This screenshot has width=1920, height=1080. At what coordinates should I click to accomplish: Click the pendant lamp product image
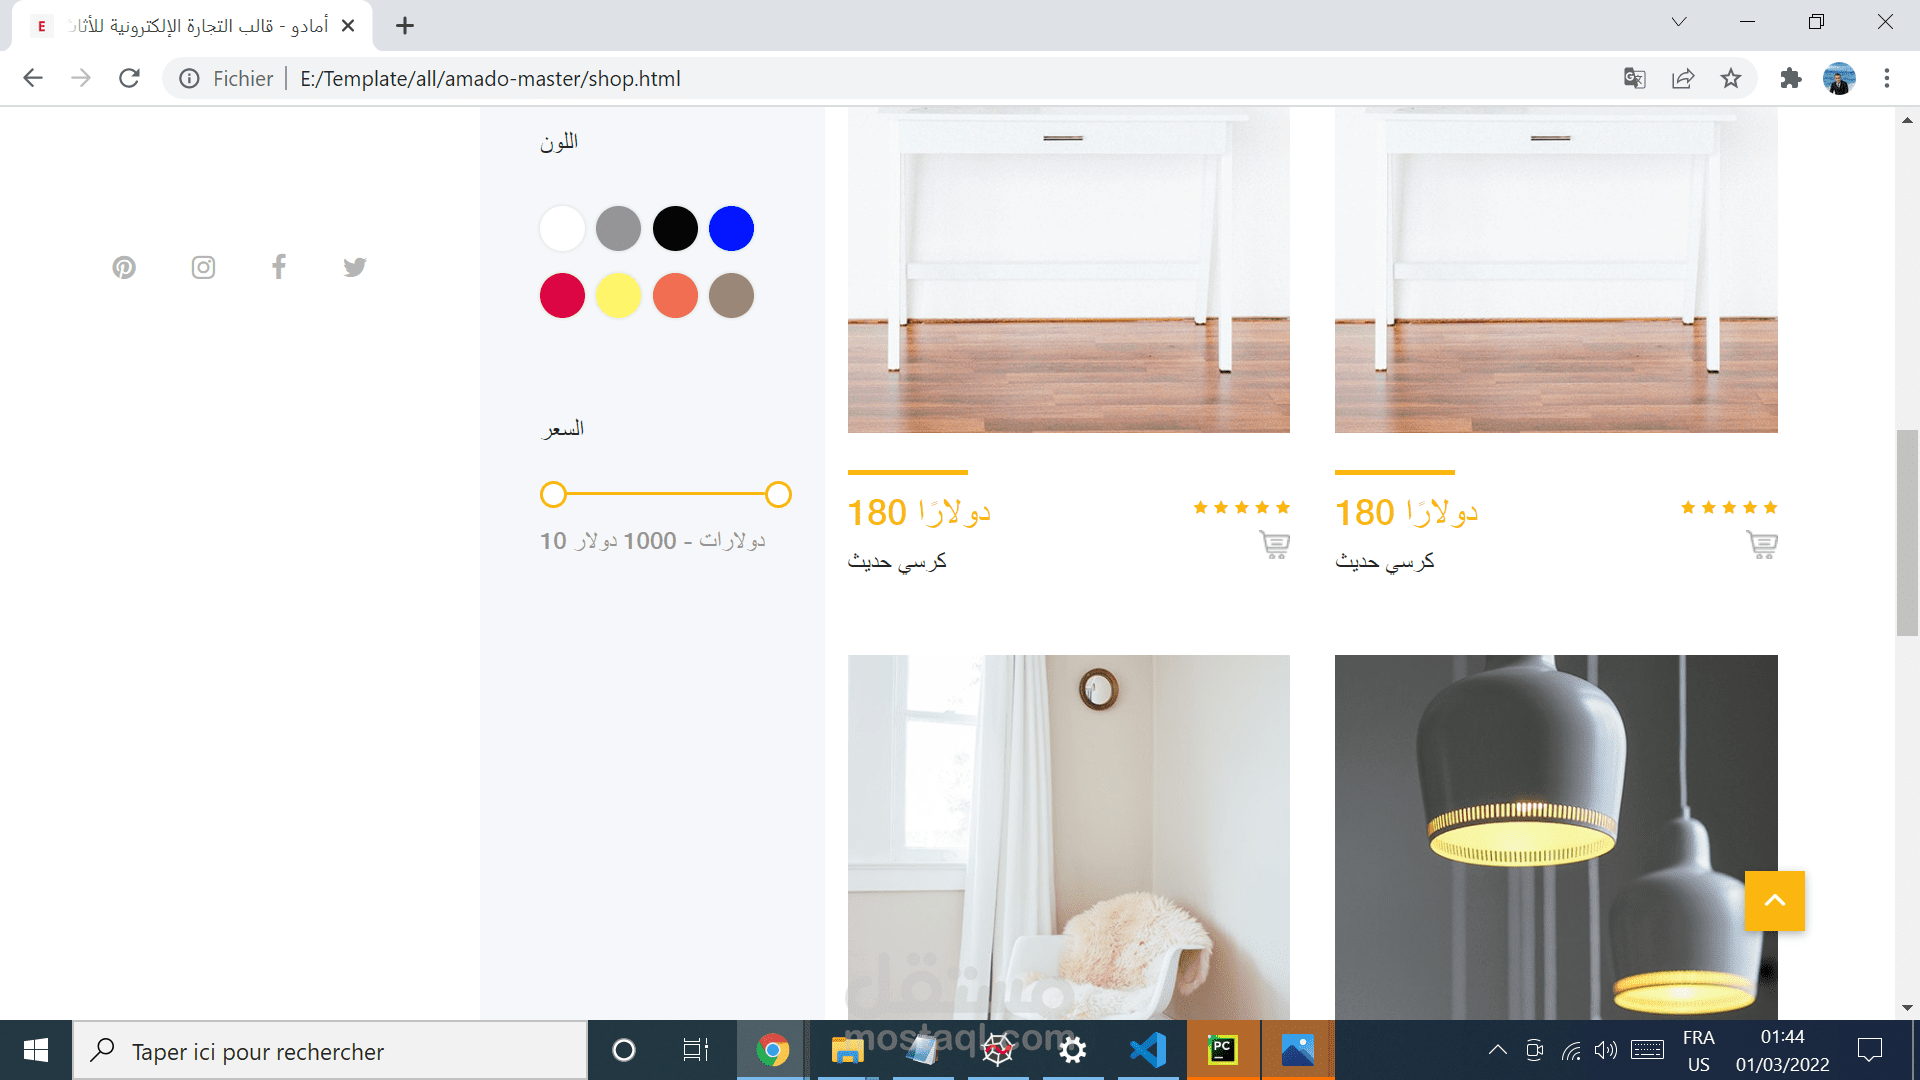pyautogui.click(x=1556, y=837)
